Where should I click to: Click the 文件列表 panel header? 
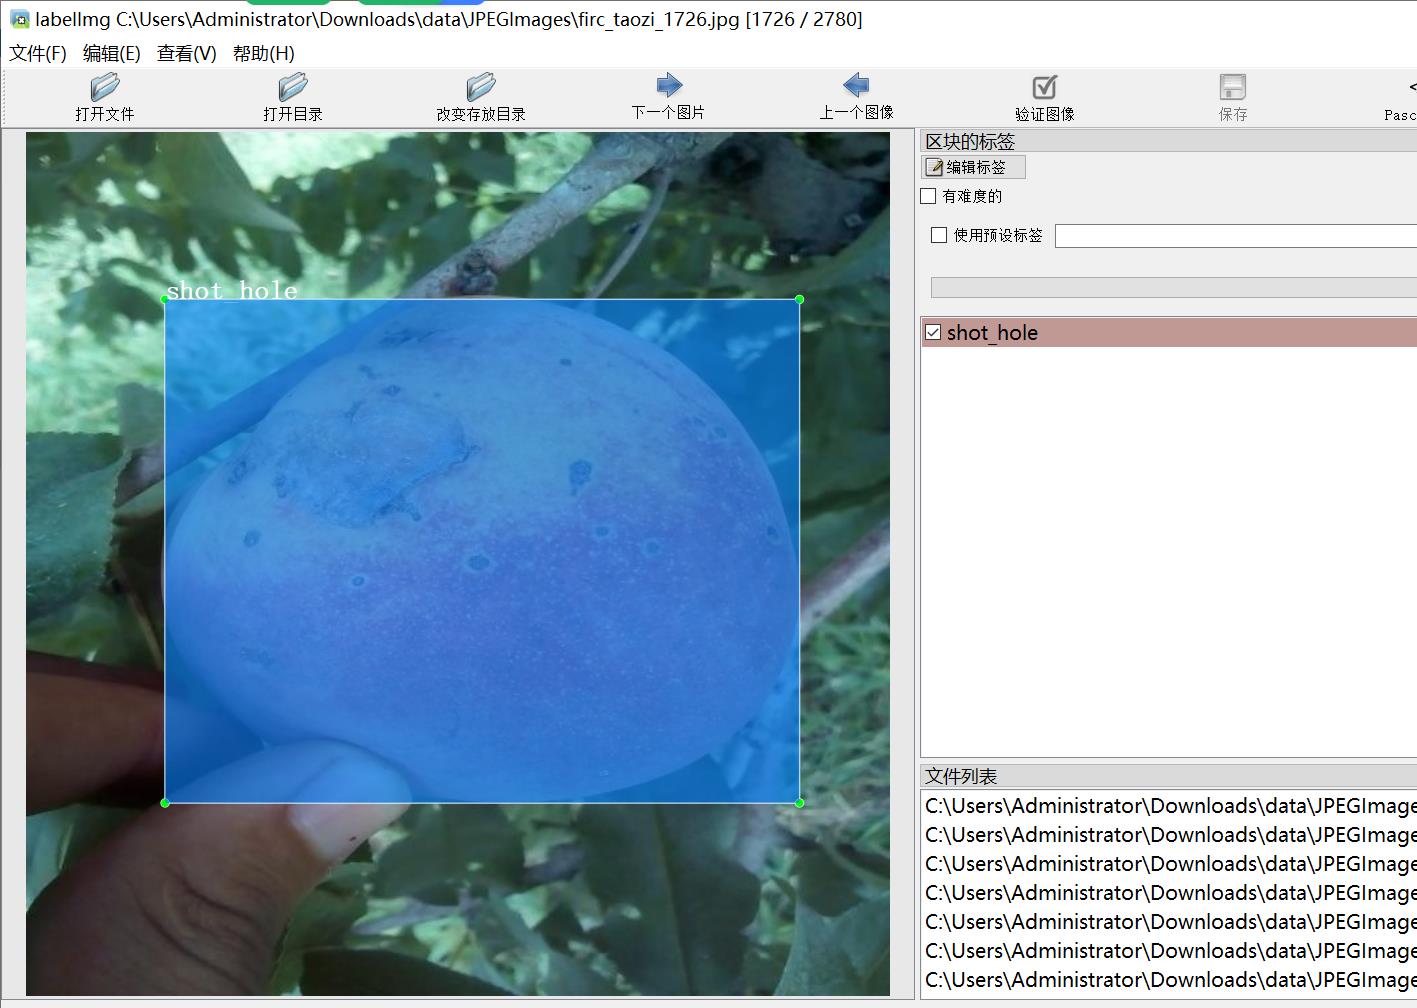click(1168, 776)
